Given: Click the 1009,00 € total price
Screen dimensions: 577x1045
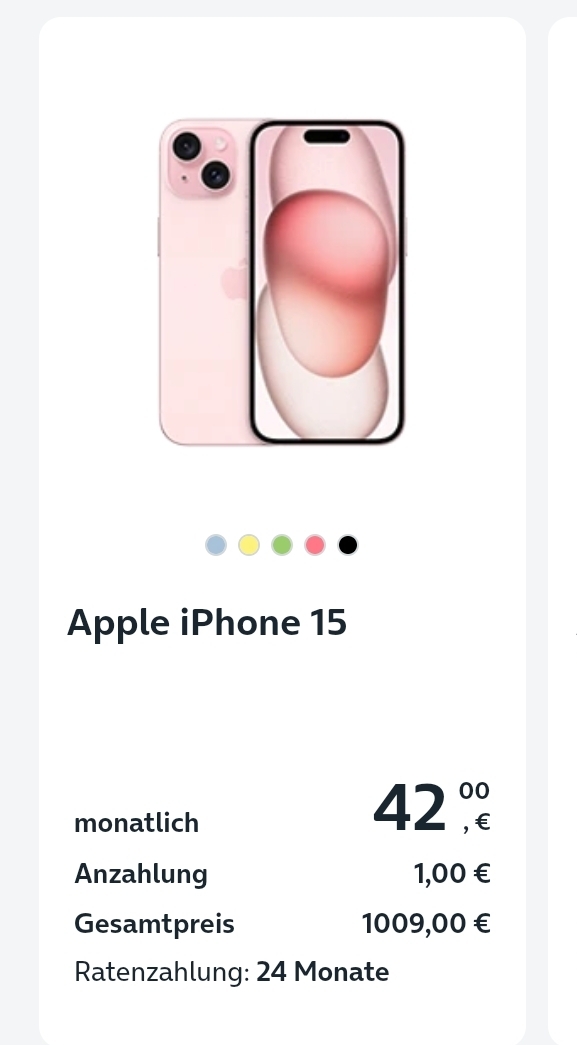Looking at the screenshot, I should click(426, 924).
